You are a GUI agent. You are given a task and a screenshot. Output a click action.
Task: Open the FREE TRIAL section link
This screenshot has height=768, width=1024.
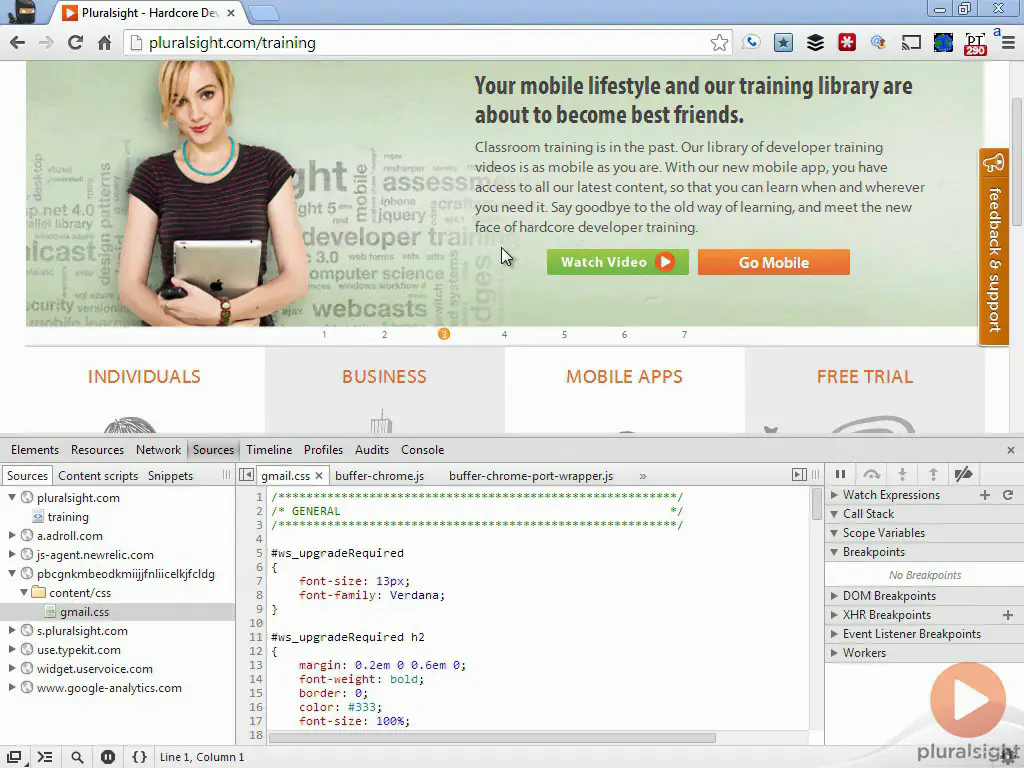coord(865,377)
